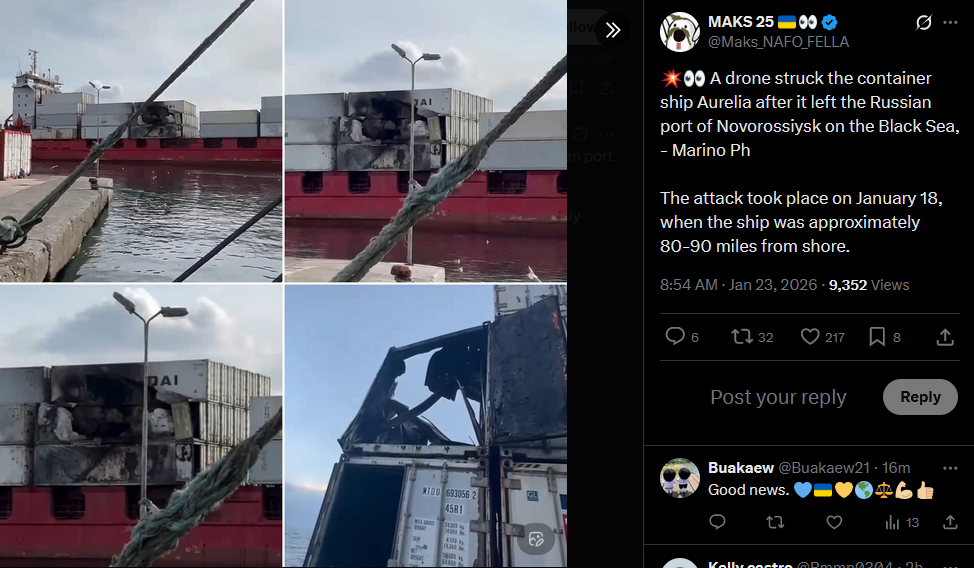View analytics of Buakaew's reply showing 13
Screen dimensions: 974x568
[x=901, y=523]
